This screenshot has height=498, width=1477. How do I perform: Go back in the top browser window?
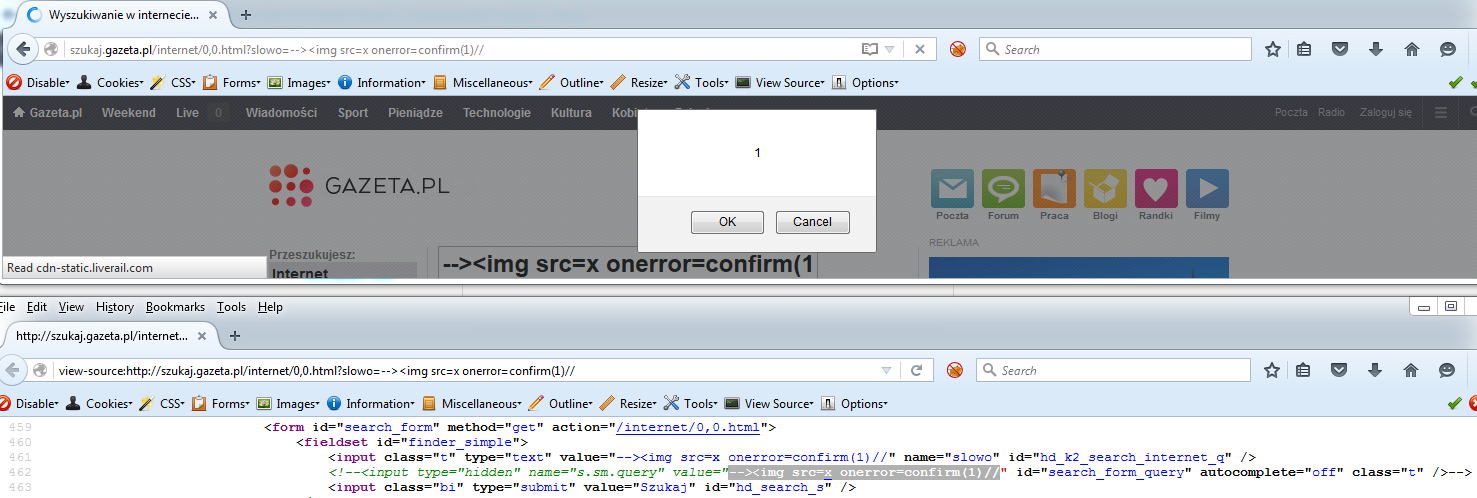point(22,49)
